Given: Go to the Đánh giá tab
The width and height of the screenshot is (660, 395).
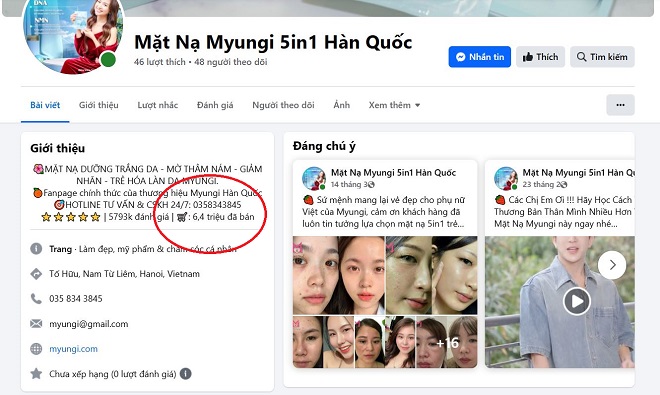Looking at the screenshot, I should pos(215,105).
